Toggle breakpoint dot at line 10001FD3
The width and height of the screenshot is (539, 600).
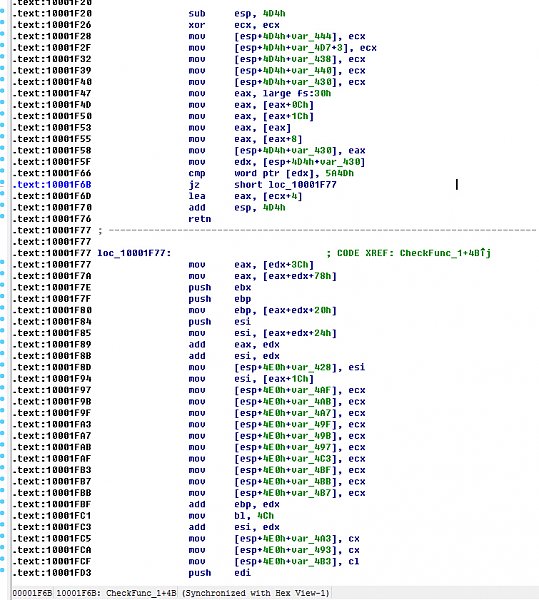coord(2,571)
